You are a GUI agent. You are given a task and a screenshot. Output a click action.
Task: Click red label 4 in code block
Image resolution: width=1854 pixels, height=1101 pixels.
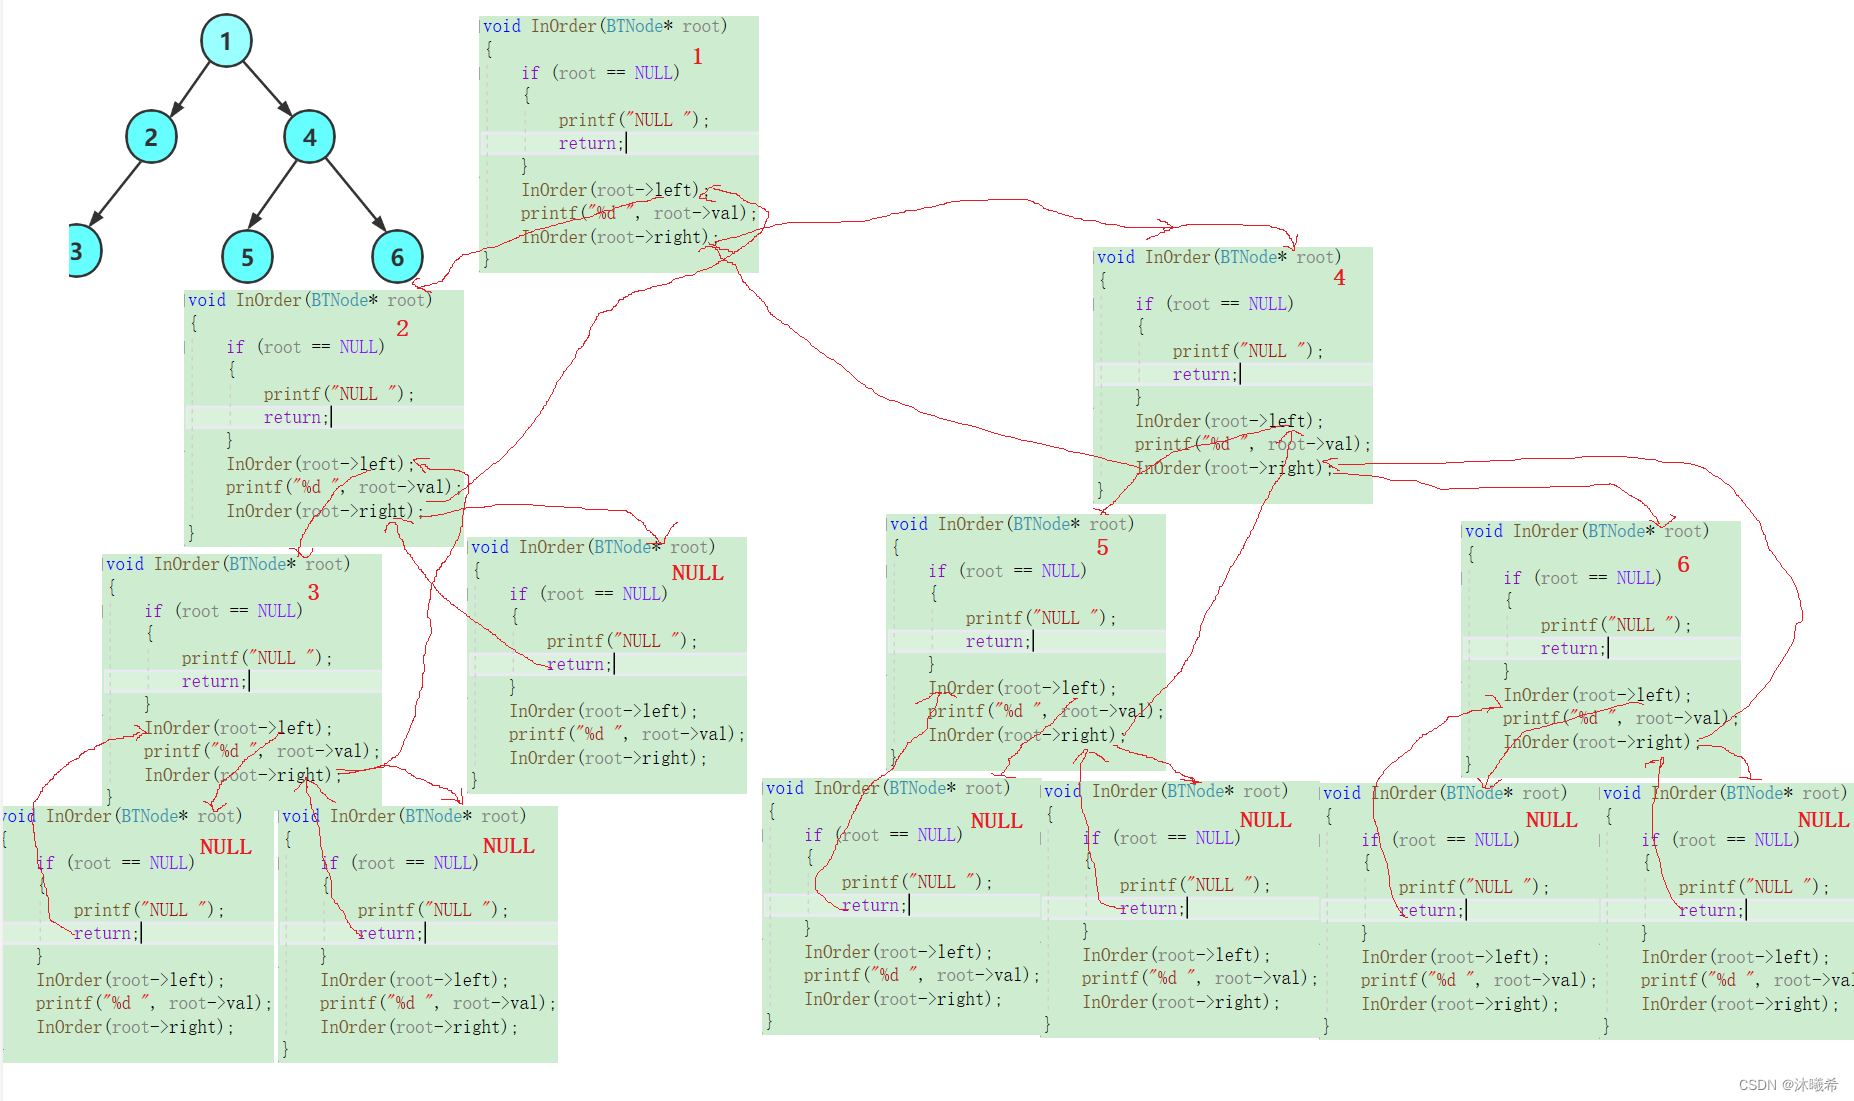pyautogui.click(x=1339, y=278)
